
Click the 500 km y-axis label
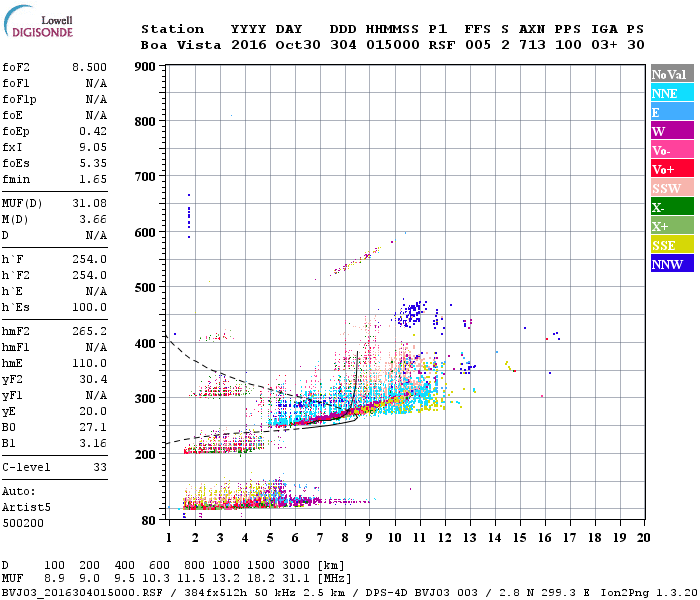[145, 288]
